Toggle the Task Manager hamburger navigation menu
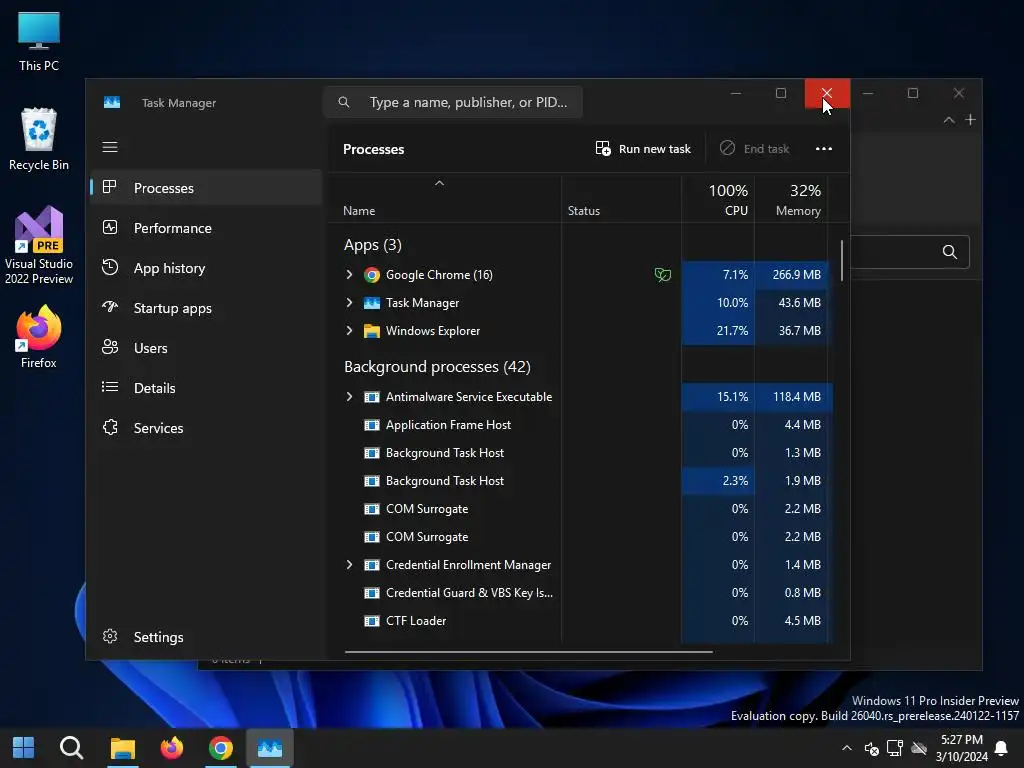The image size is (1024, 768). pos(110,147)
